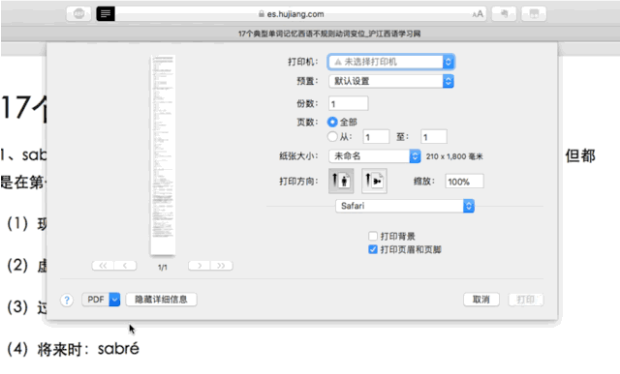The width and height of the screenshot is (620, 374).
Task: Click the 打印 print button
Action: (x=525, y=299)
